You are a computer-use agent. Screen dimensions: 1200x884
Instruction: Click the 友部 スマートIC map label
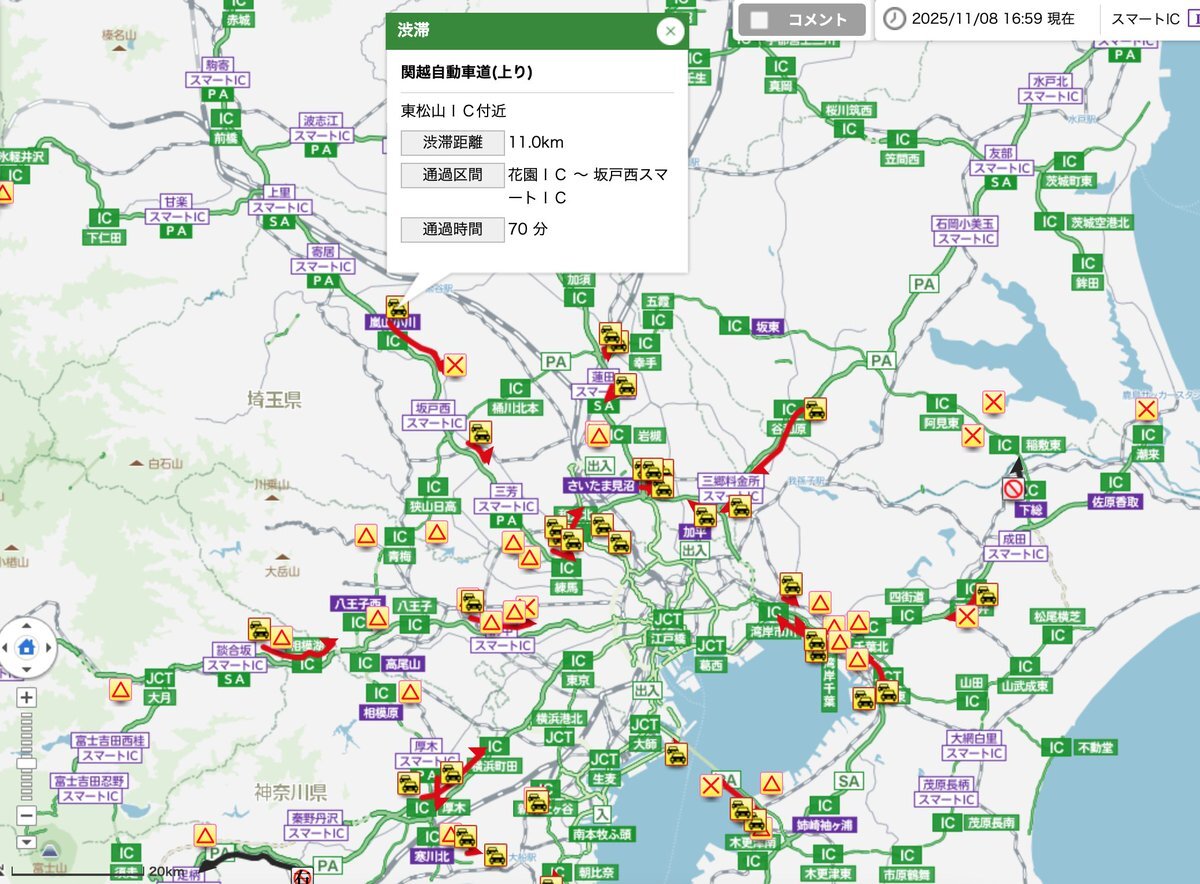[x=999, y=160]
